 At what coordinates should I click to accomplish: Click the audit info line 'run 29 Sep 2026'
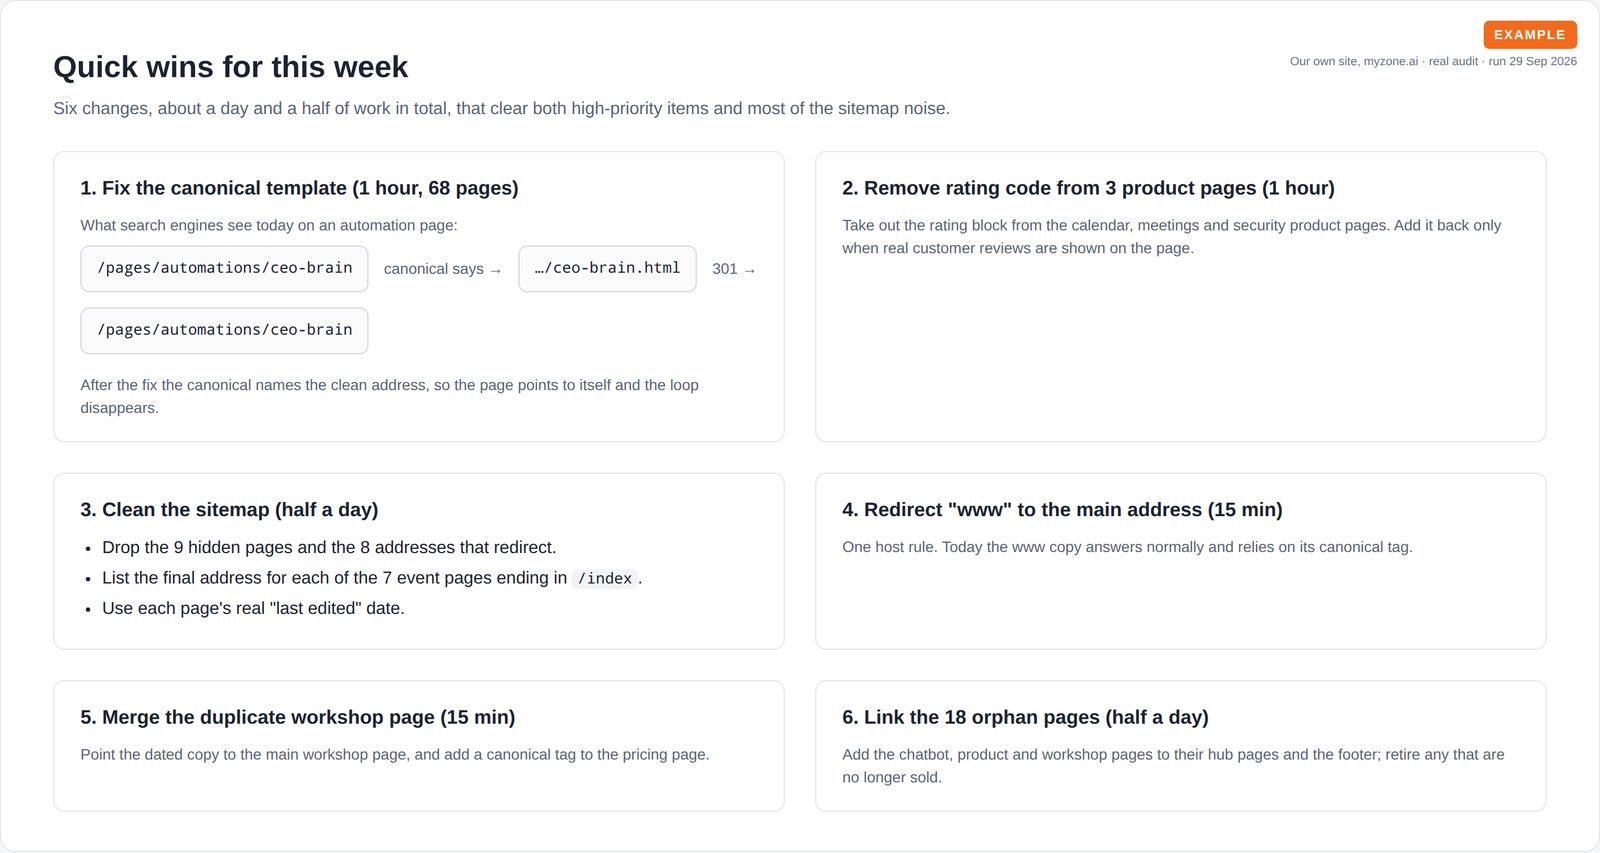1433,61
